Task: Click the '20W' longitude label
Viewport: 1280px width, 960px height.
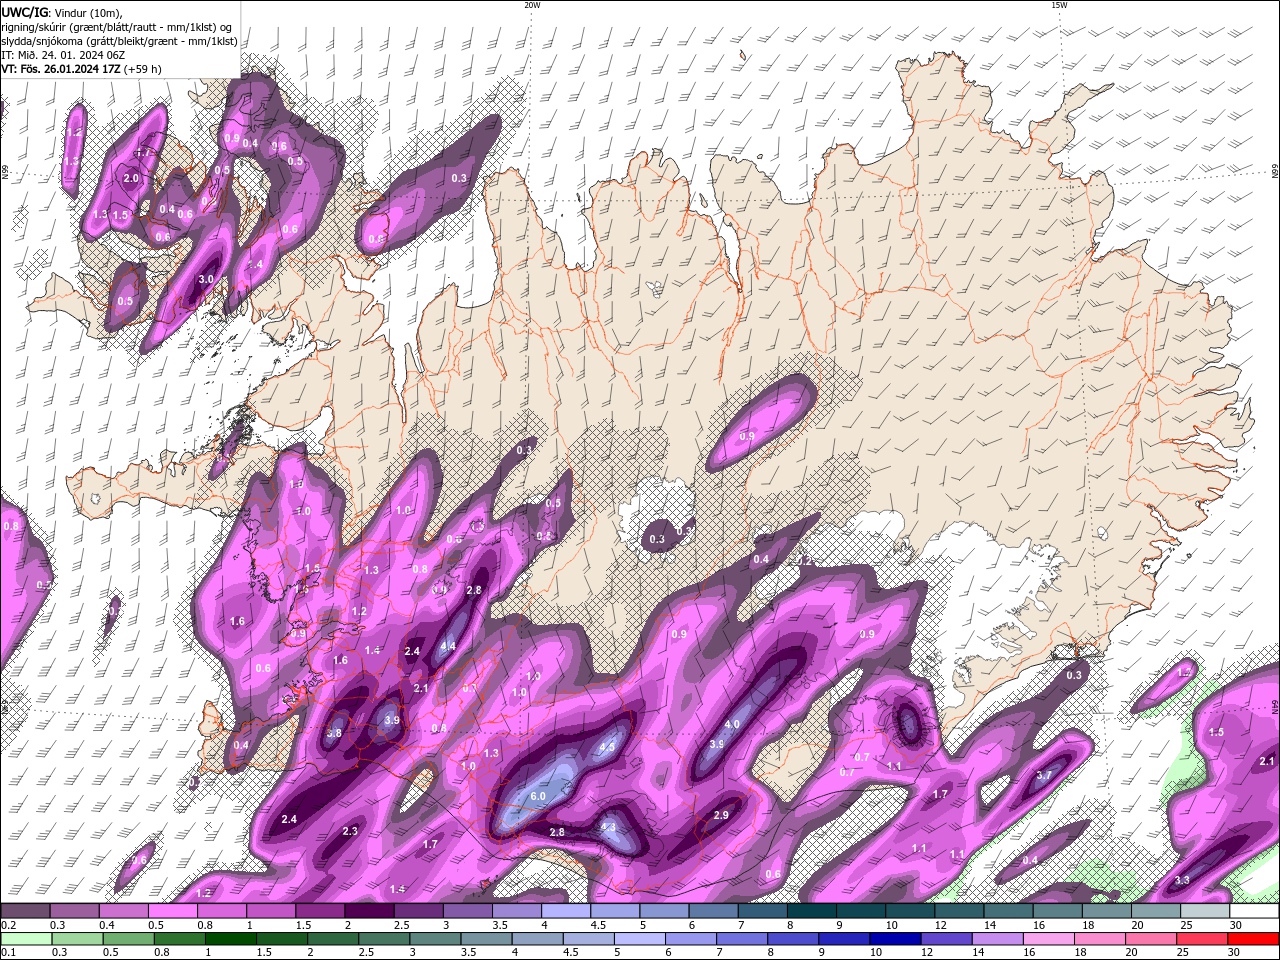Action: point(532,5)
